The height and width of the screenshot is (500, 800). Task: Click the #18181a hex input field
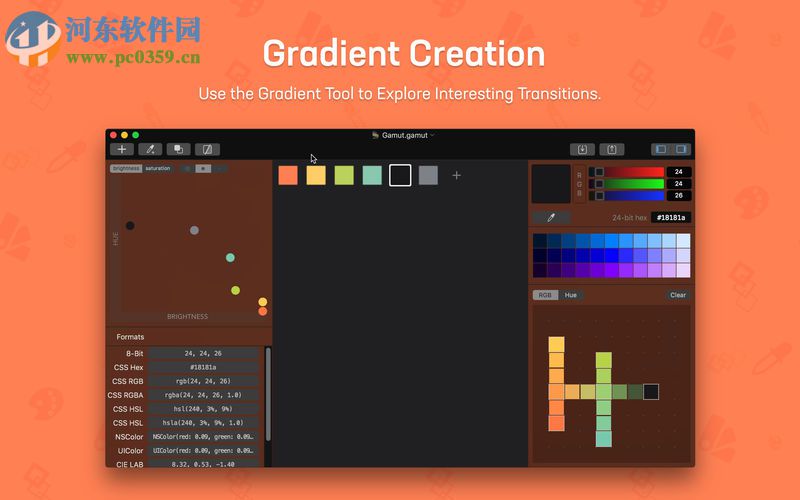(x=671, y=218)
